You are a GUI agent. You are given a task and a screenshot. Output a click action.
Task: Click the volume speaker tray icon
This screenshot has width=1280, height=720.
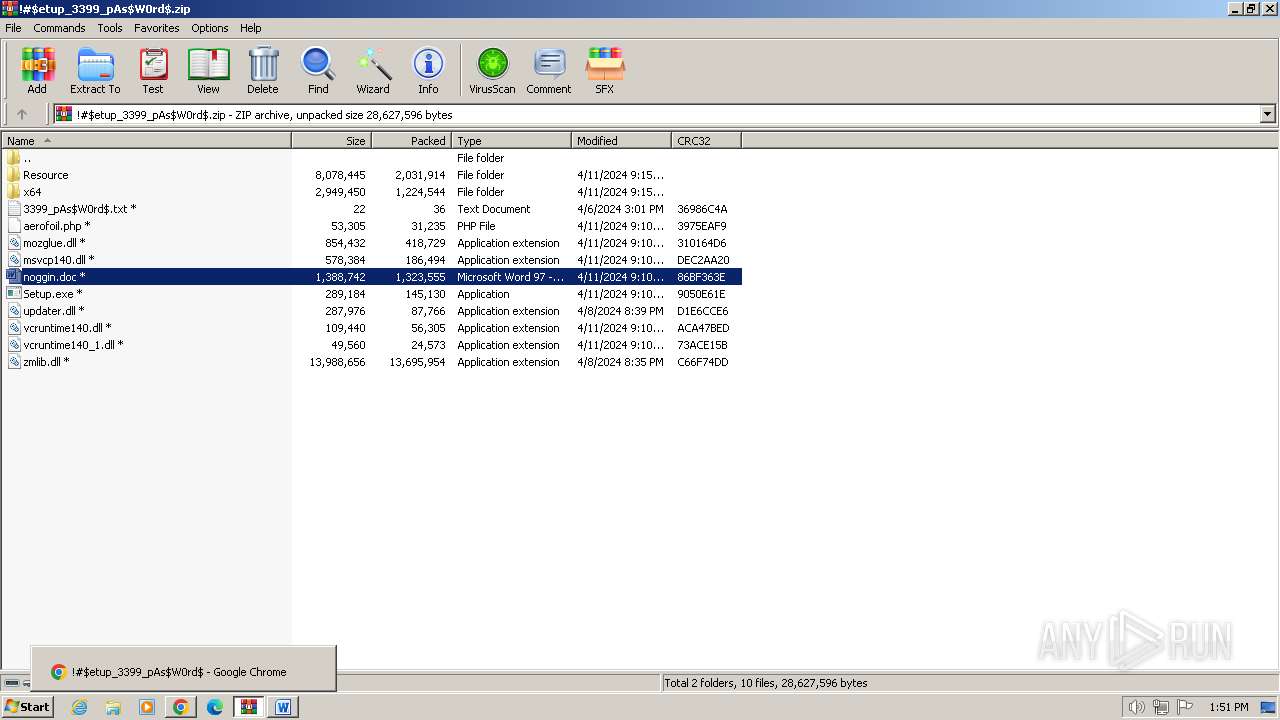tap(1136, 707)
